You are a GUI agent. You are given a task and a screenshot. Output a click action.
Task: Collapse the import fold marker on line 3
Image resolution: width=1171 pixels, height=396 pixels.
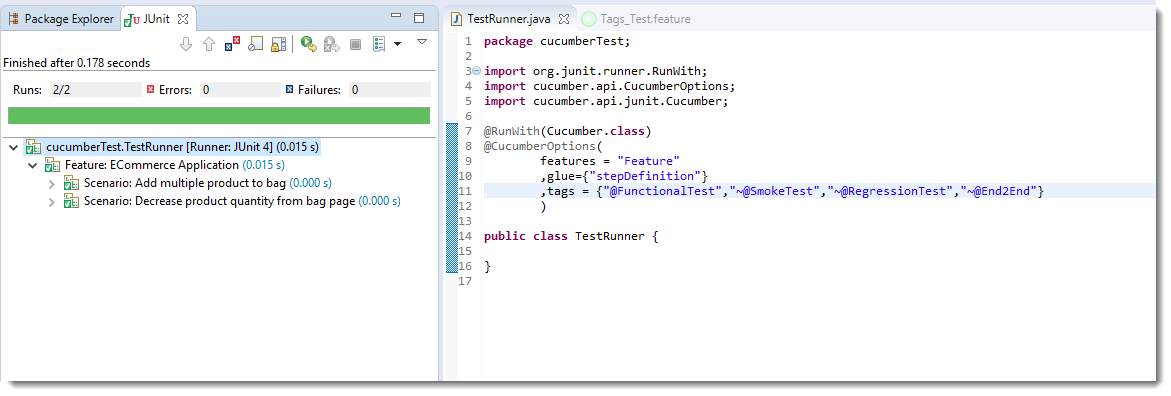476,71
